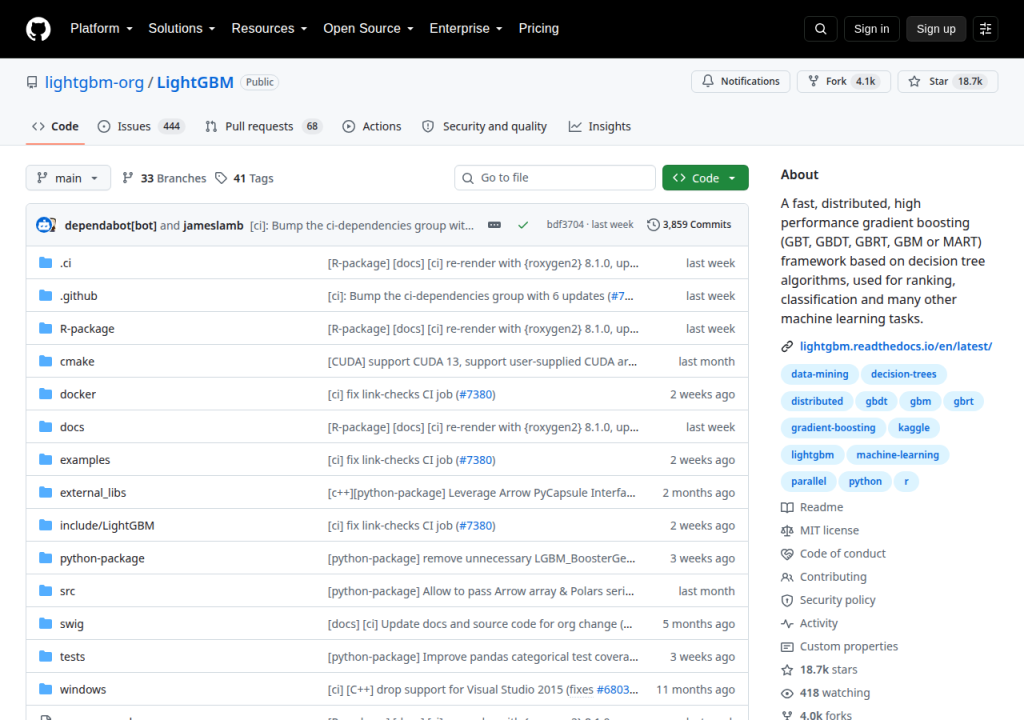The image size is (1024, 720).
Task: Open the 3,859 Commits history link
Action: coord(689,225)
